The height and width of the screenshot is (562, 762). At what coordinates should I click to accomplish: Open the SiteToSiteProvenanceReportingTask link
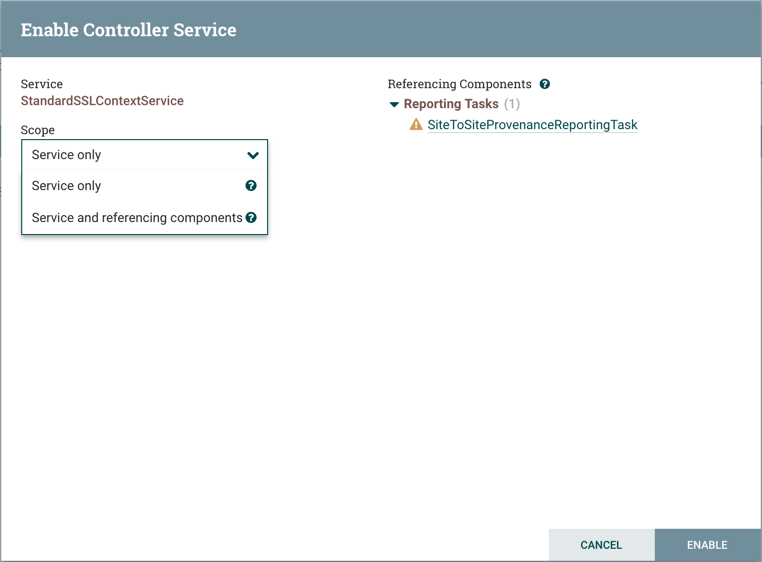coord(532,125)
